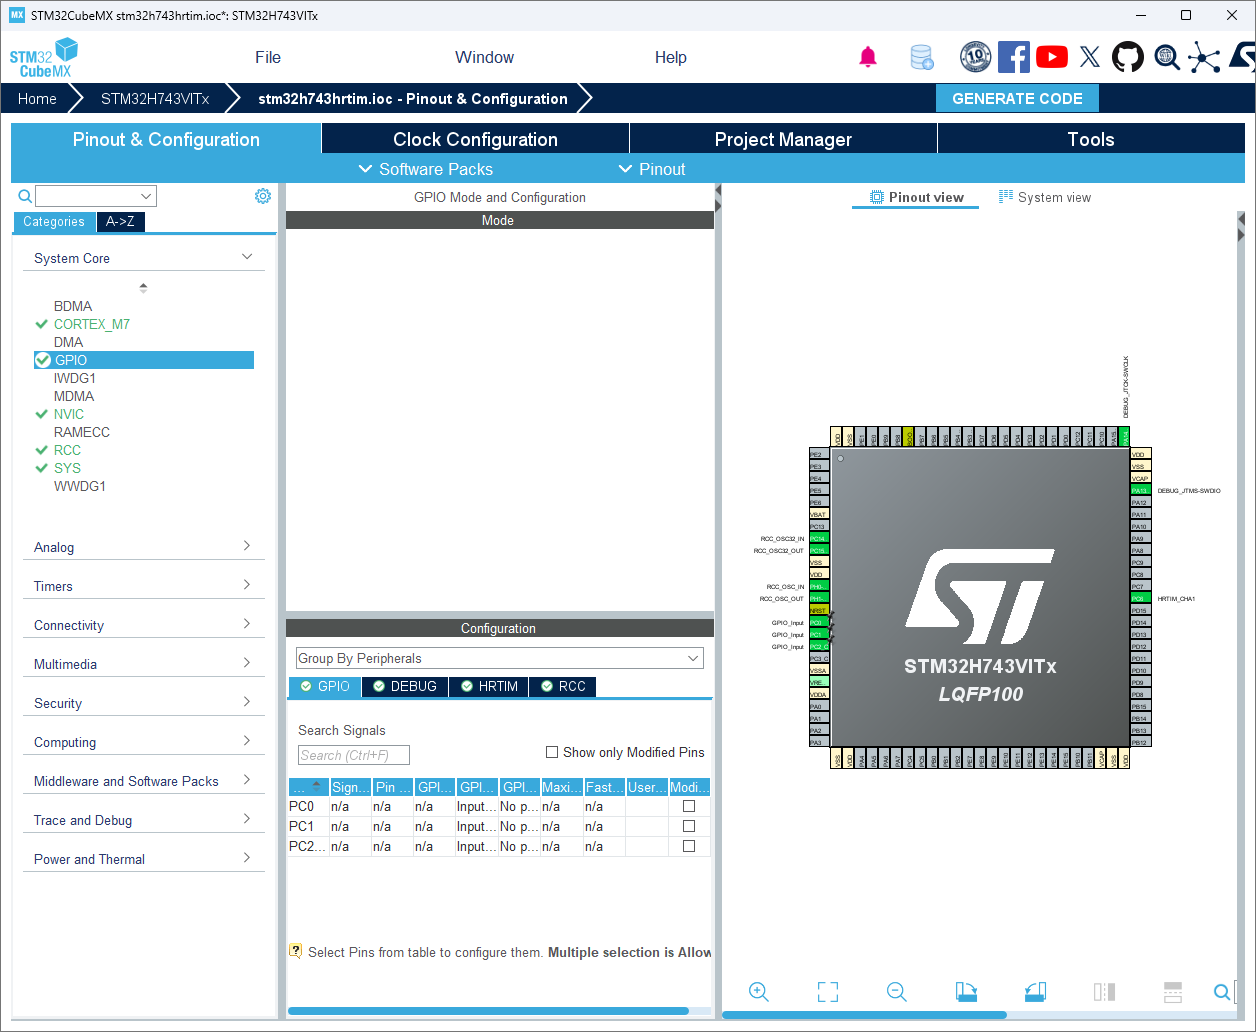The image size is (1256, 1032).
Task: Switch to the Clock Configuration tab
Action: tap(474, 139)
